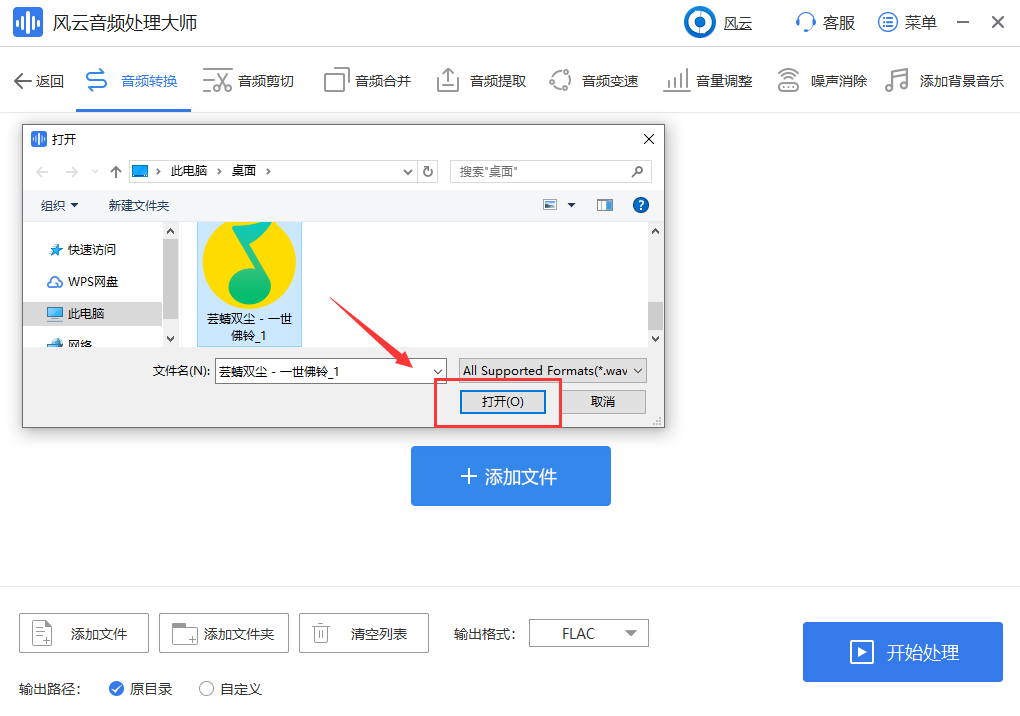Select 快速访问 in navigation pane

point(92,250)
